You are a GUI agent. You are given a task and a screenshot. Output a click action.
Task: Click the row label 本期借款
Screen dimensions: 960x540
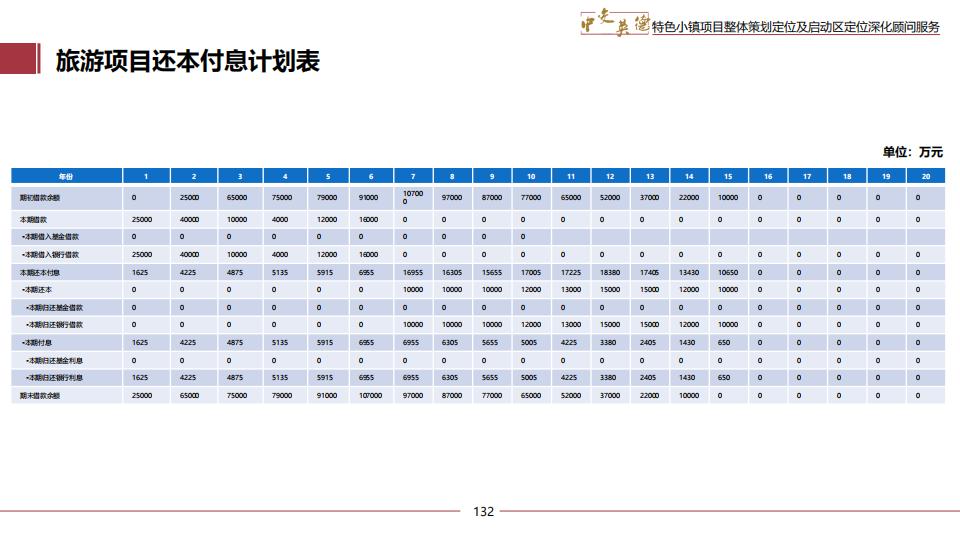[33, 219]
